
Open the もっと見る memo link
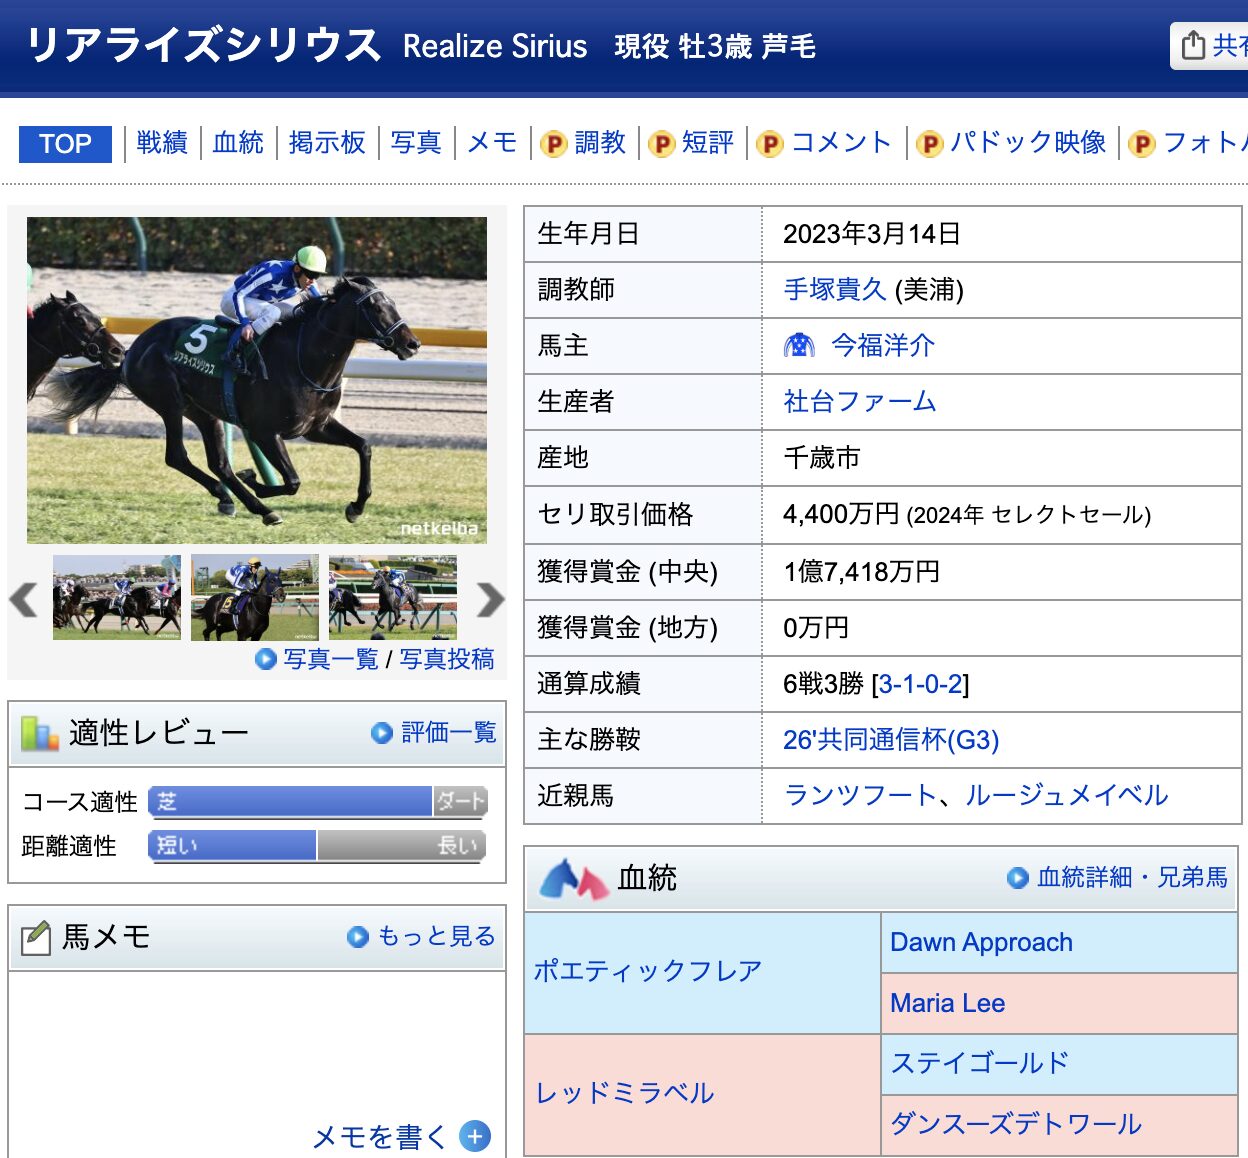pos(437,936)
